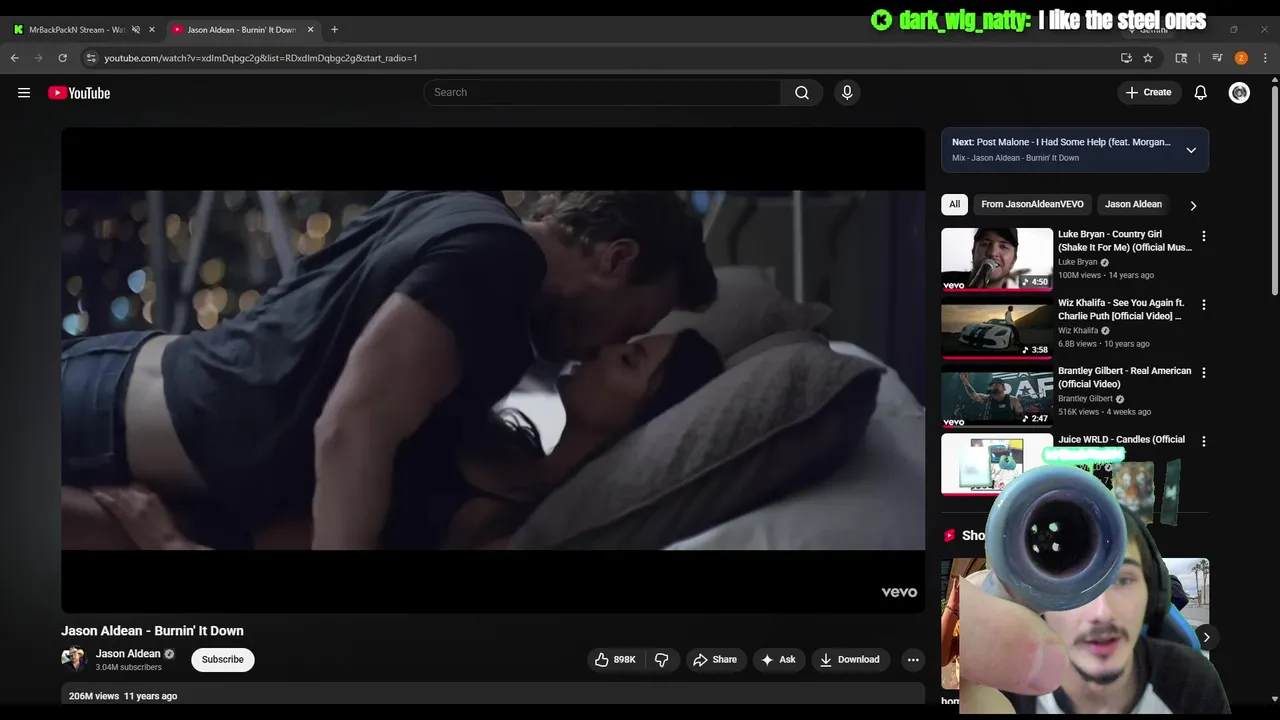Image resolution: width=1280 pixels, height=720 pixels.
Task: Show more filter chips arrow
Action: tap(1193, 205)
